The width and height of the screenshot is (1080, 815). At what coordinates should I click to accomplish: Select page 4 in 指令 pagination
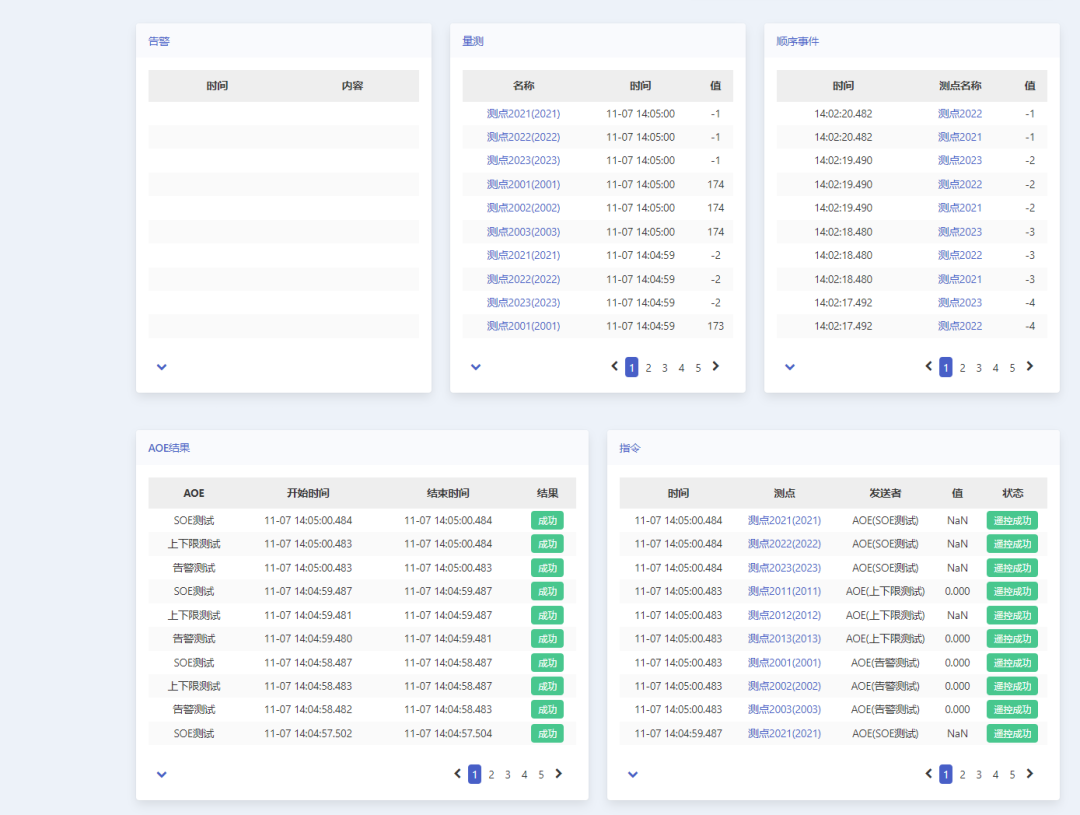click(995, 775)
